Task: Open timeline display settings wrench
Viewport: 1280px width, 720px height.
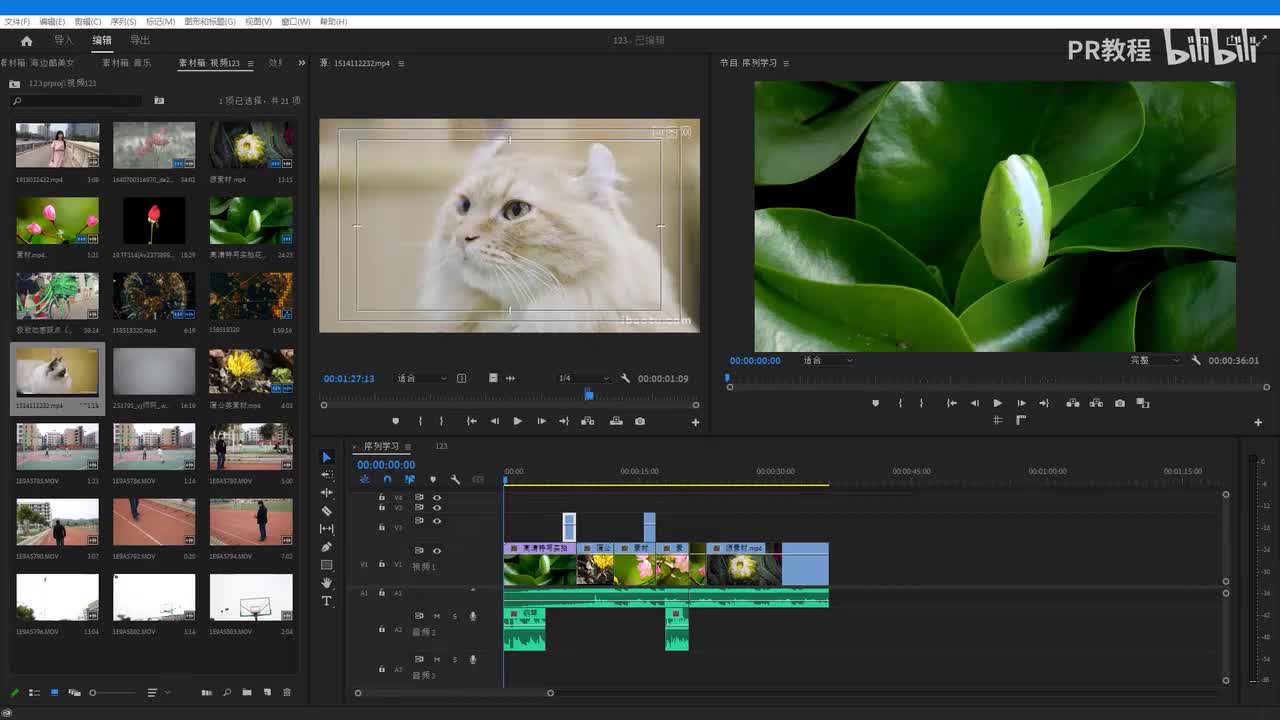Action: pos(455,480)
